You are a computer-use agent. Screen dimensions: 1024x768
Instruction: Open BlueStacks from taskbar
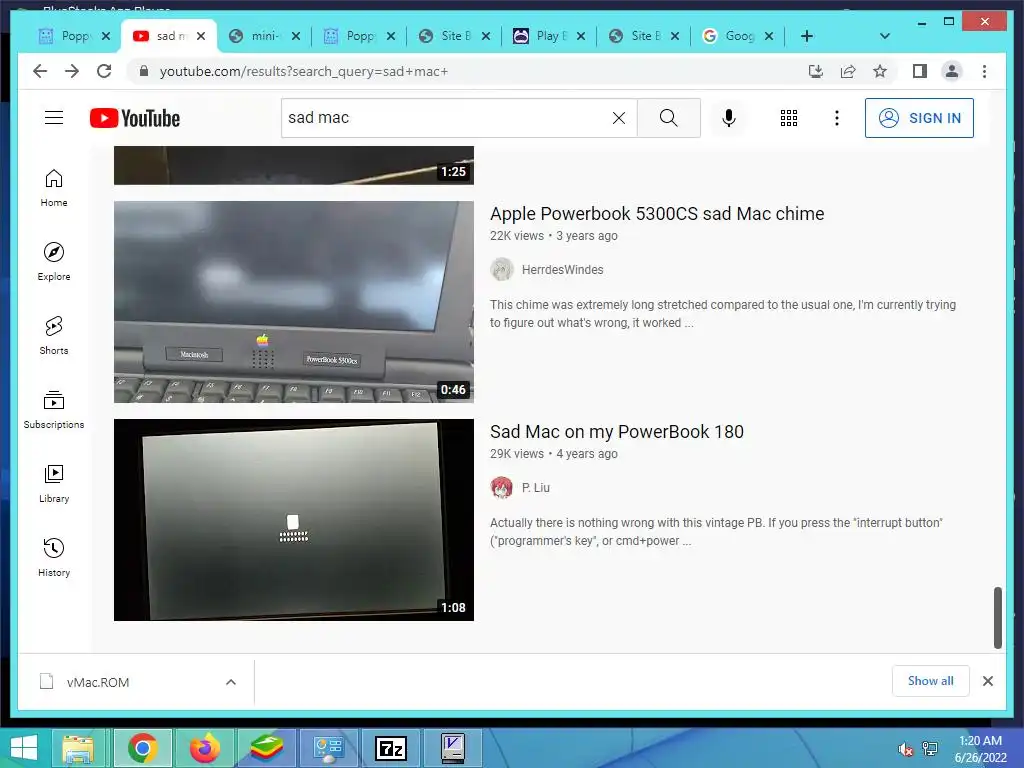267,748
